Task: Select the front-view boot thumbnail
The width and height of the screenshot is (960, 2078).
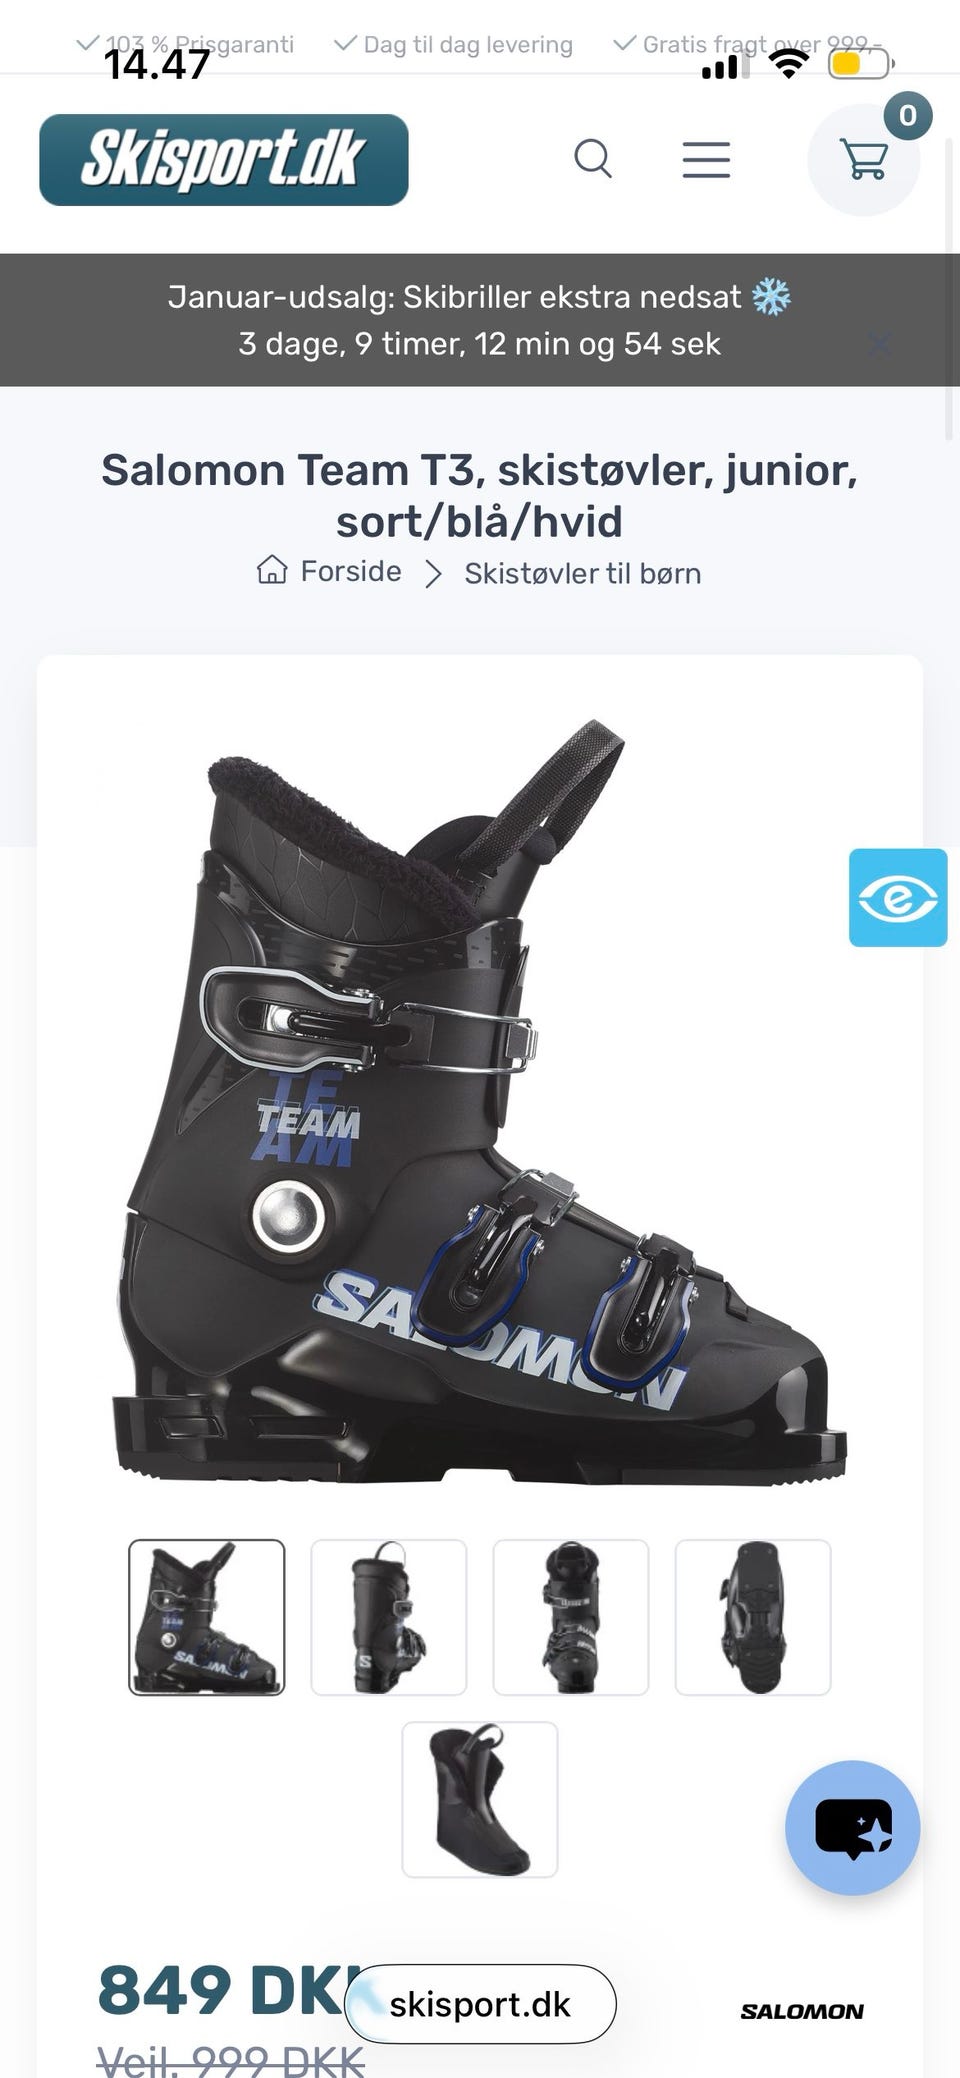Action: pos(571,1617)
